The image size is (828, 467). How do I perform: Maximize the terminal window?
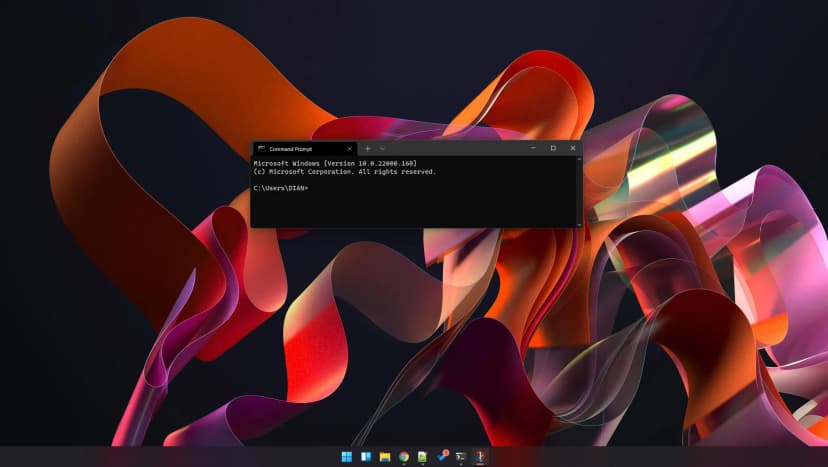[553, 148]
